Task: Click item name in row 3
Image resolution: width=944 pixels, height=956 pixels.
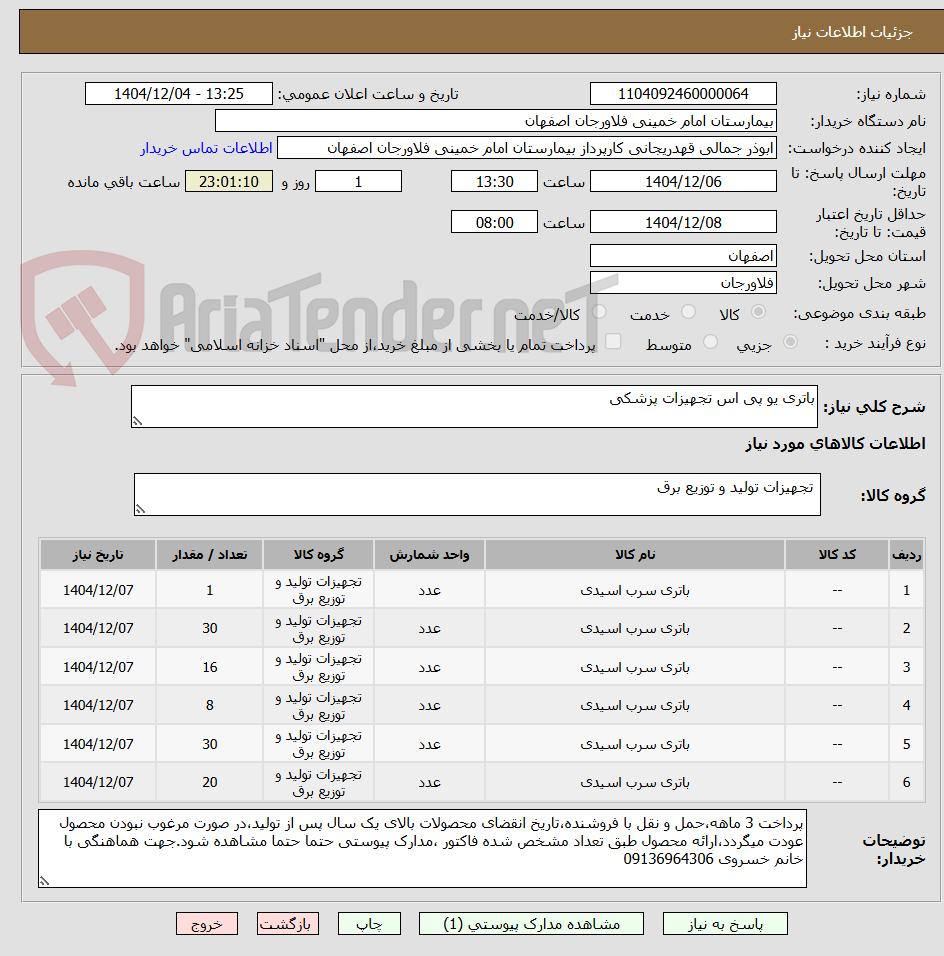Action: coord(634,667)
